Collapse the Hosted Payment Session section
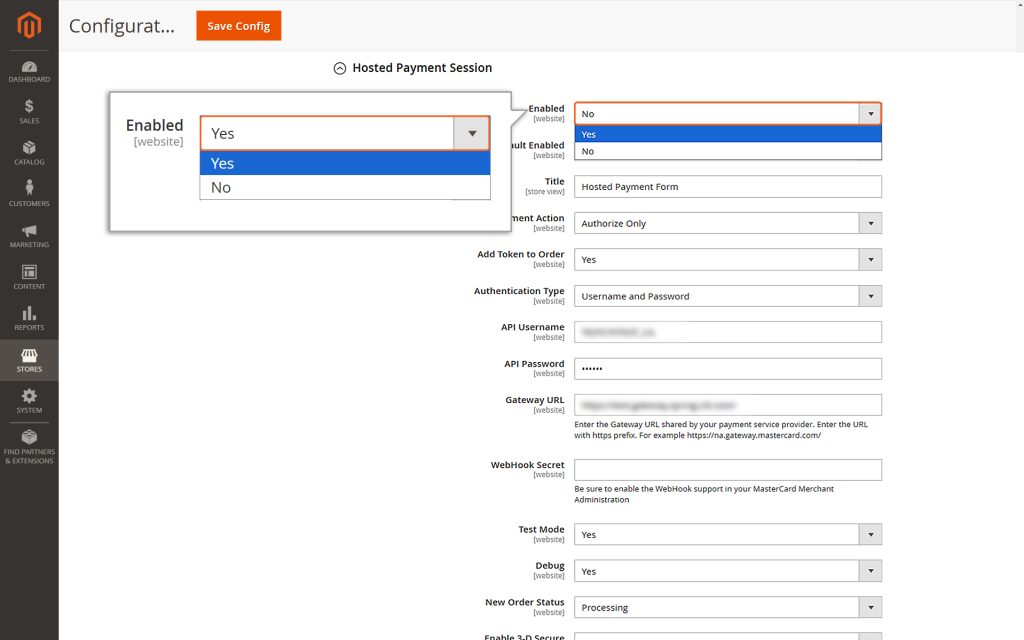 pos(339,67)
